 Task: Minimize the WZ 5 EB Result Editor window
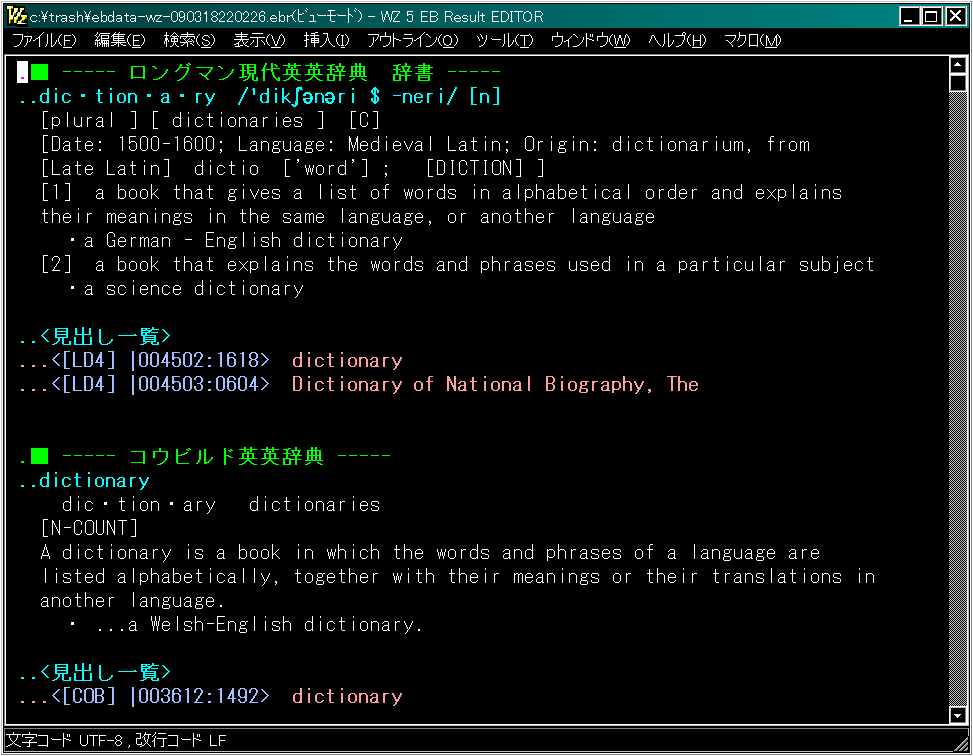tap(909, 16)
